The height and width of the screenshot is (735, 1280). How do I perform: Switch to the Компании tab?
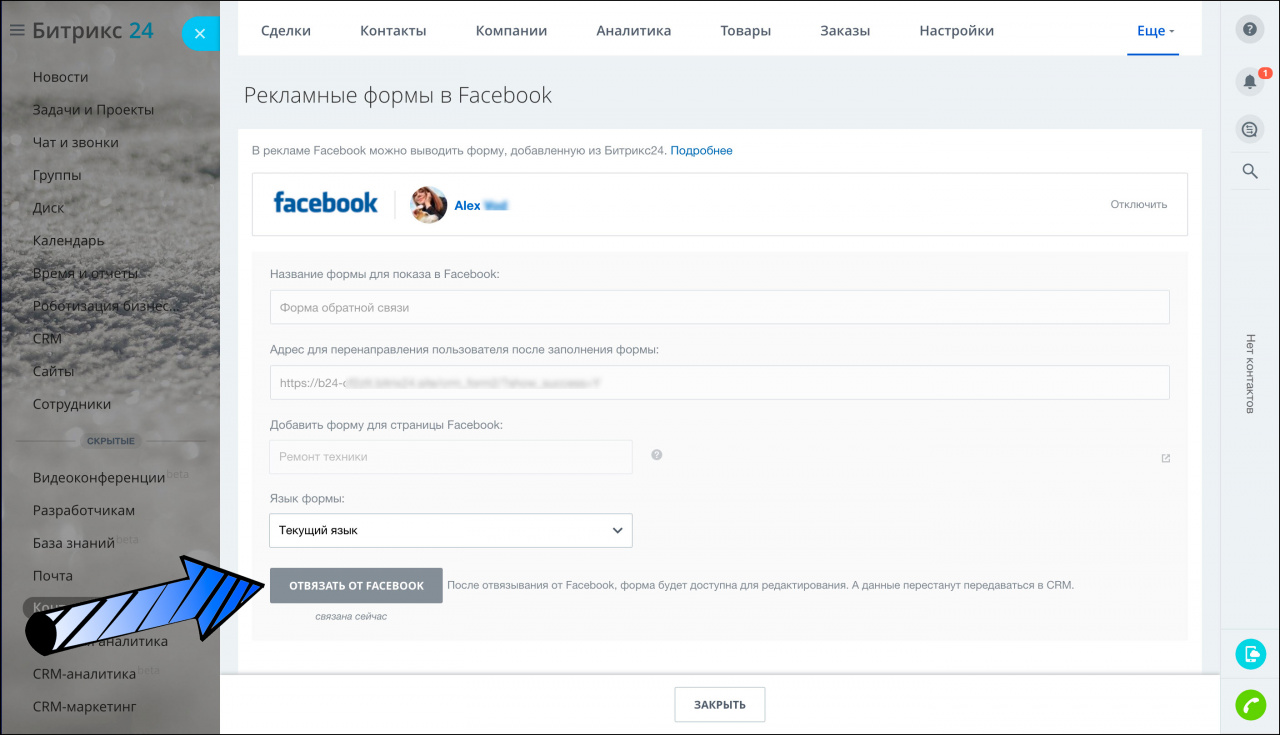511,31
